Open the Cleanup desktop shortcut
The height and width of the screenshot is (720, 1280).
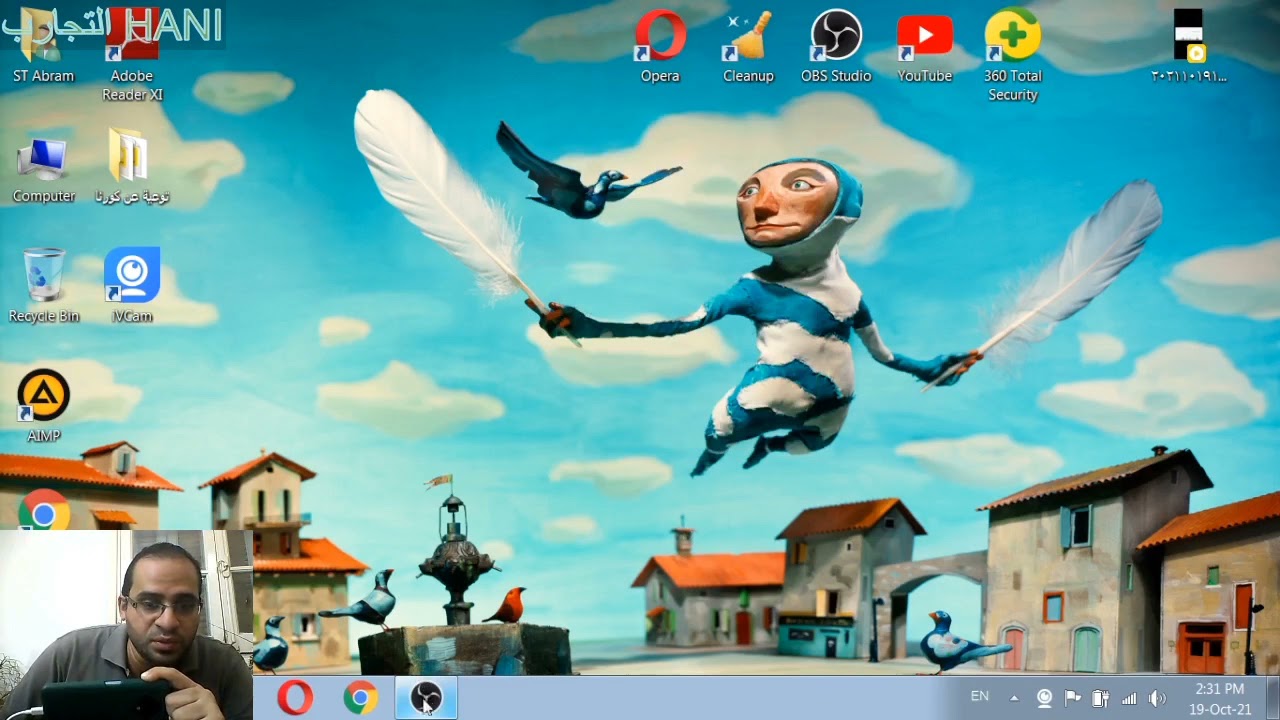[748, 47]
